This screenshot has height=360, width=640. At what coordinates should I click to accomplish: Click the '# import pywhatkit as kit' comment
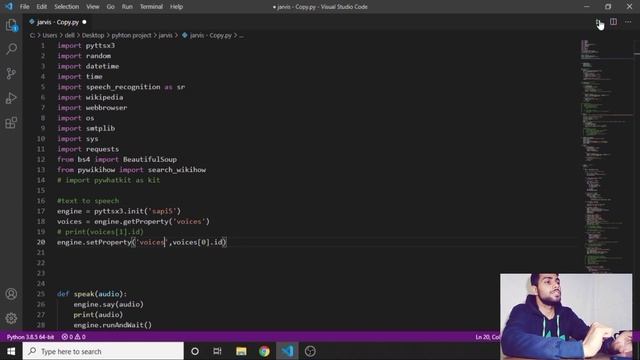pyautogui.click(x=109, y=180)
